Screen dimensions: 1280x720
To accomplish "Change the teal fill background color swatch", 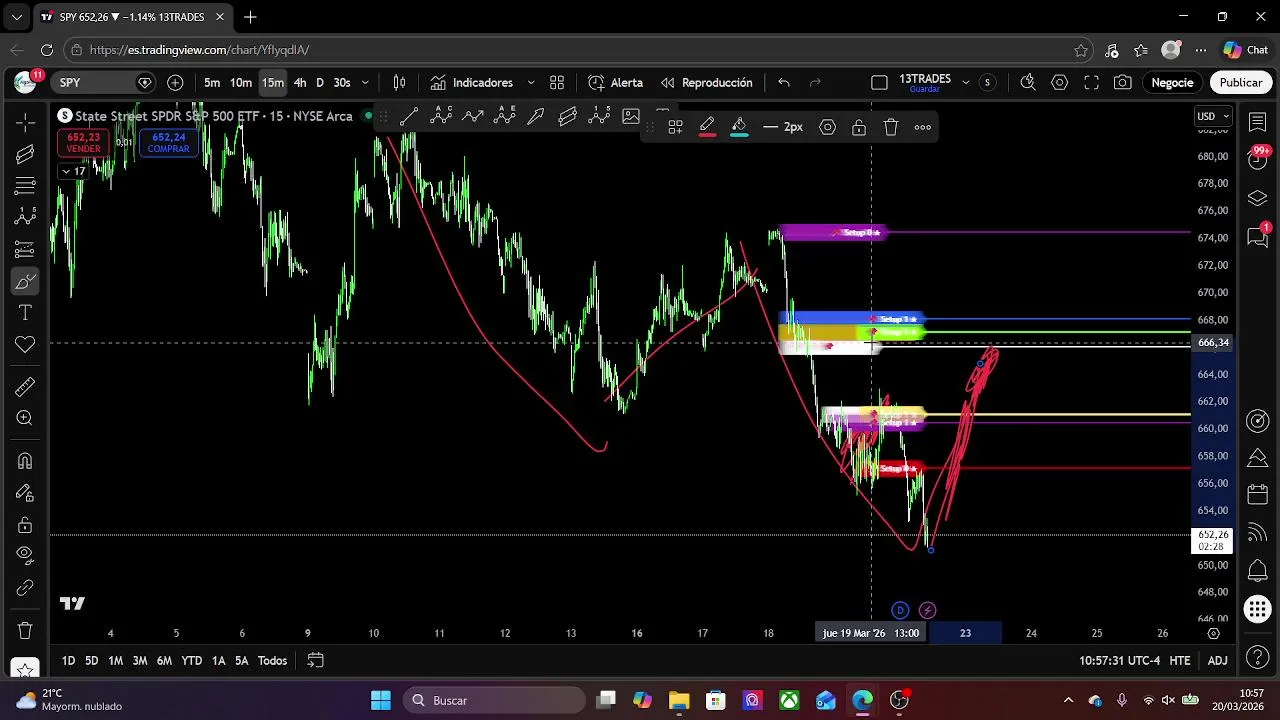I will coord(739,127).
